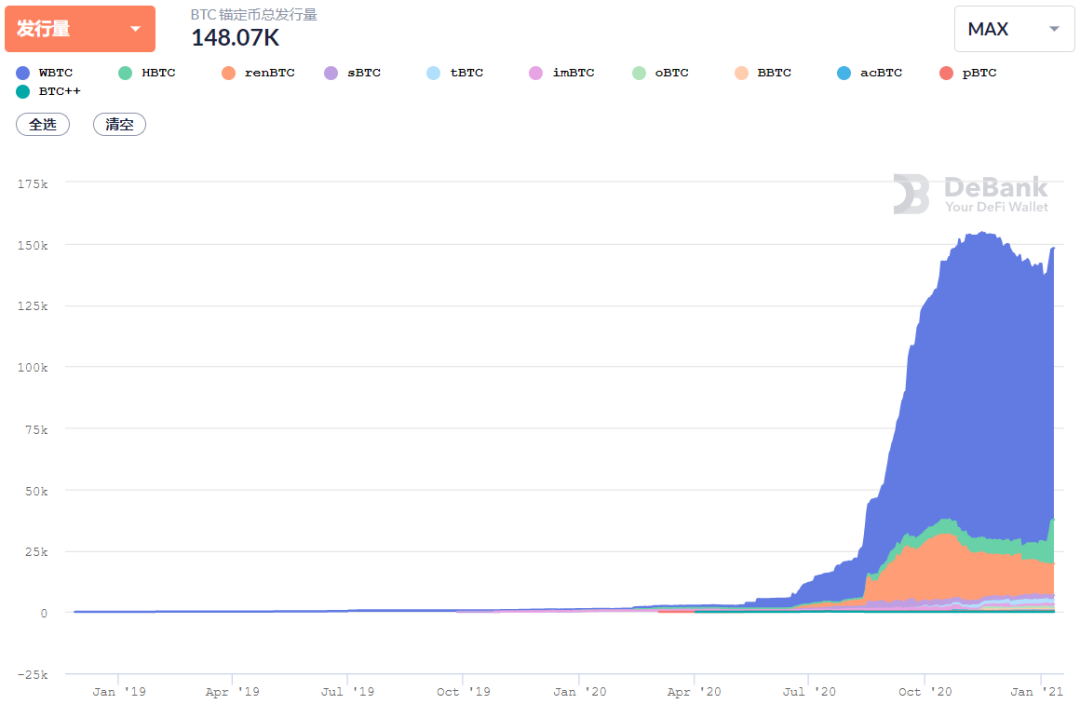Image resolution: width=1080 pixels, height=704 pixels.
Task: Click the Jan '20 x-axis label
Action: tap(579, 692)
